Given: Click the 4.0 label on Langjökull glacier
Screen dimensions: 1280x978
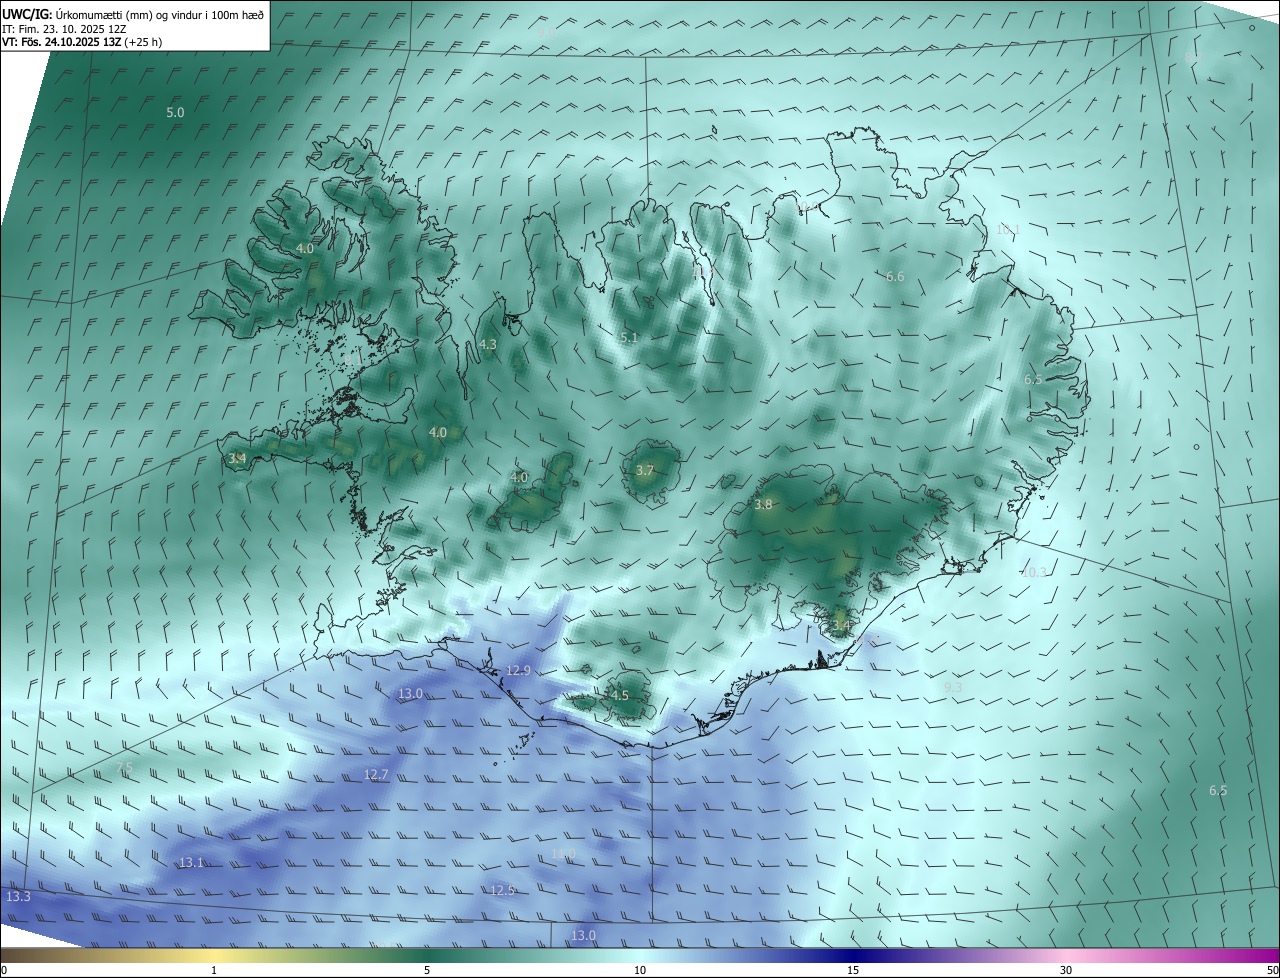Looking at the screenshot, I should pyautogui.click(x=519, y=477).
